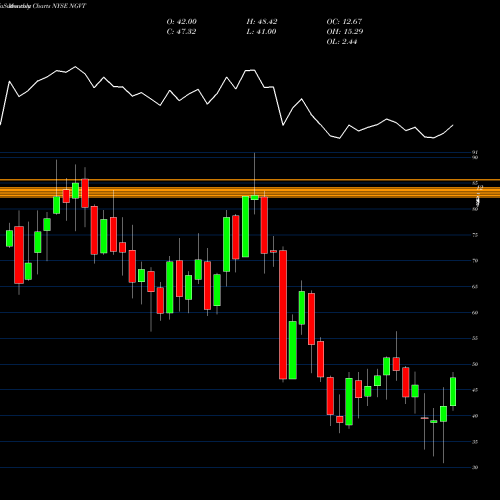Click the 90 price axis label
The image size is (500, 500).
pyautogui.click(x=475, y=157)
